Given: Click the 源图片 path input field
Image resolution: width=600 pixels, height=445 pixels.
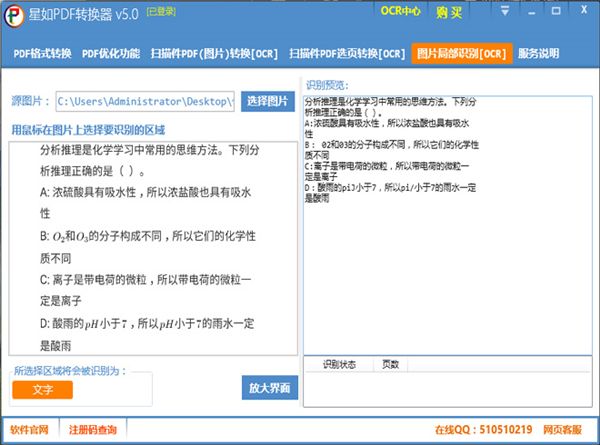Looking at the screenshot, I should tap(145, 101).
